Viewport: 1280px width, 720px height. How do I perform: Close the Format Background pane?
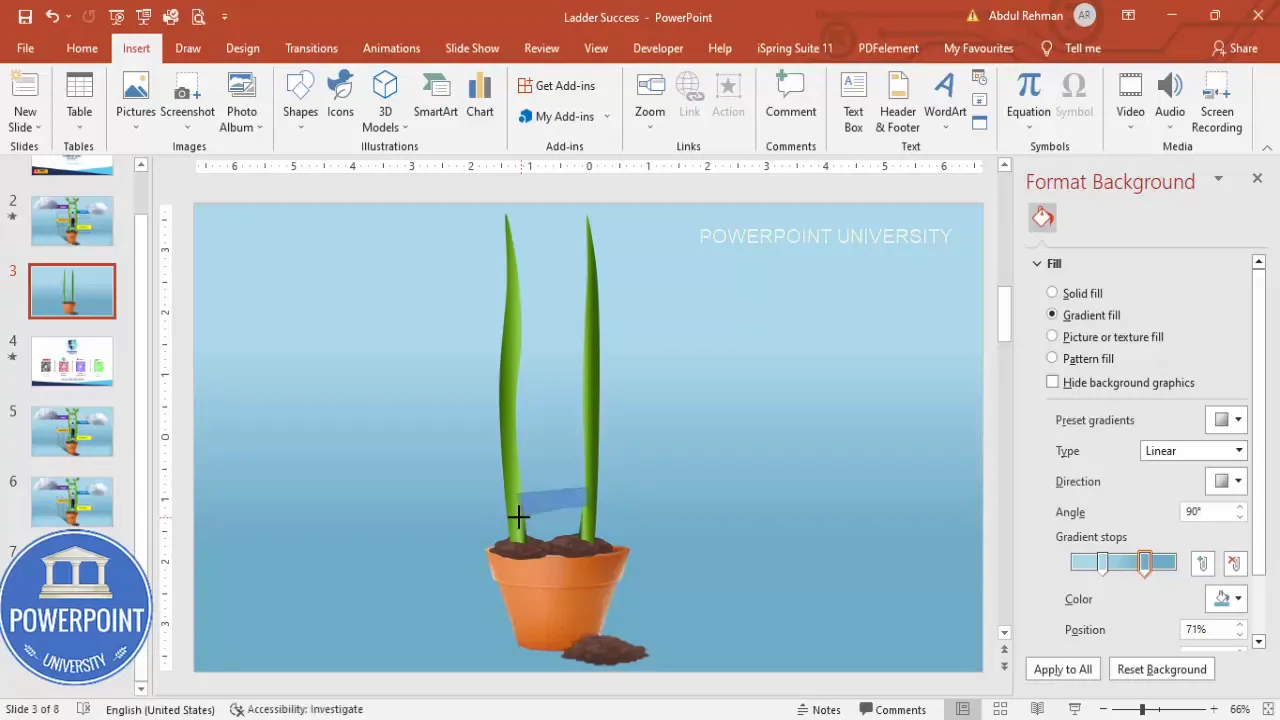tap(1257, 178)
